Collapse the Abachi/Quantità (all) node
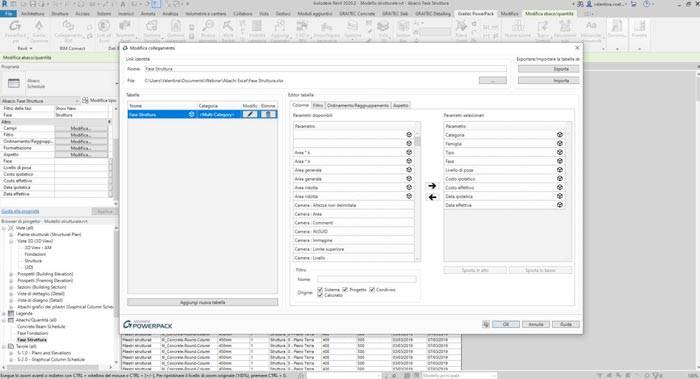Viewport: 700px width, 379px height. point(4,320)
